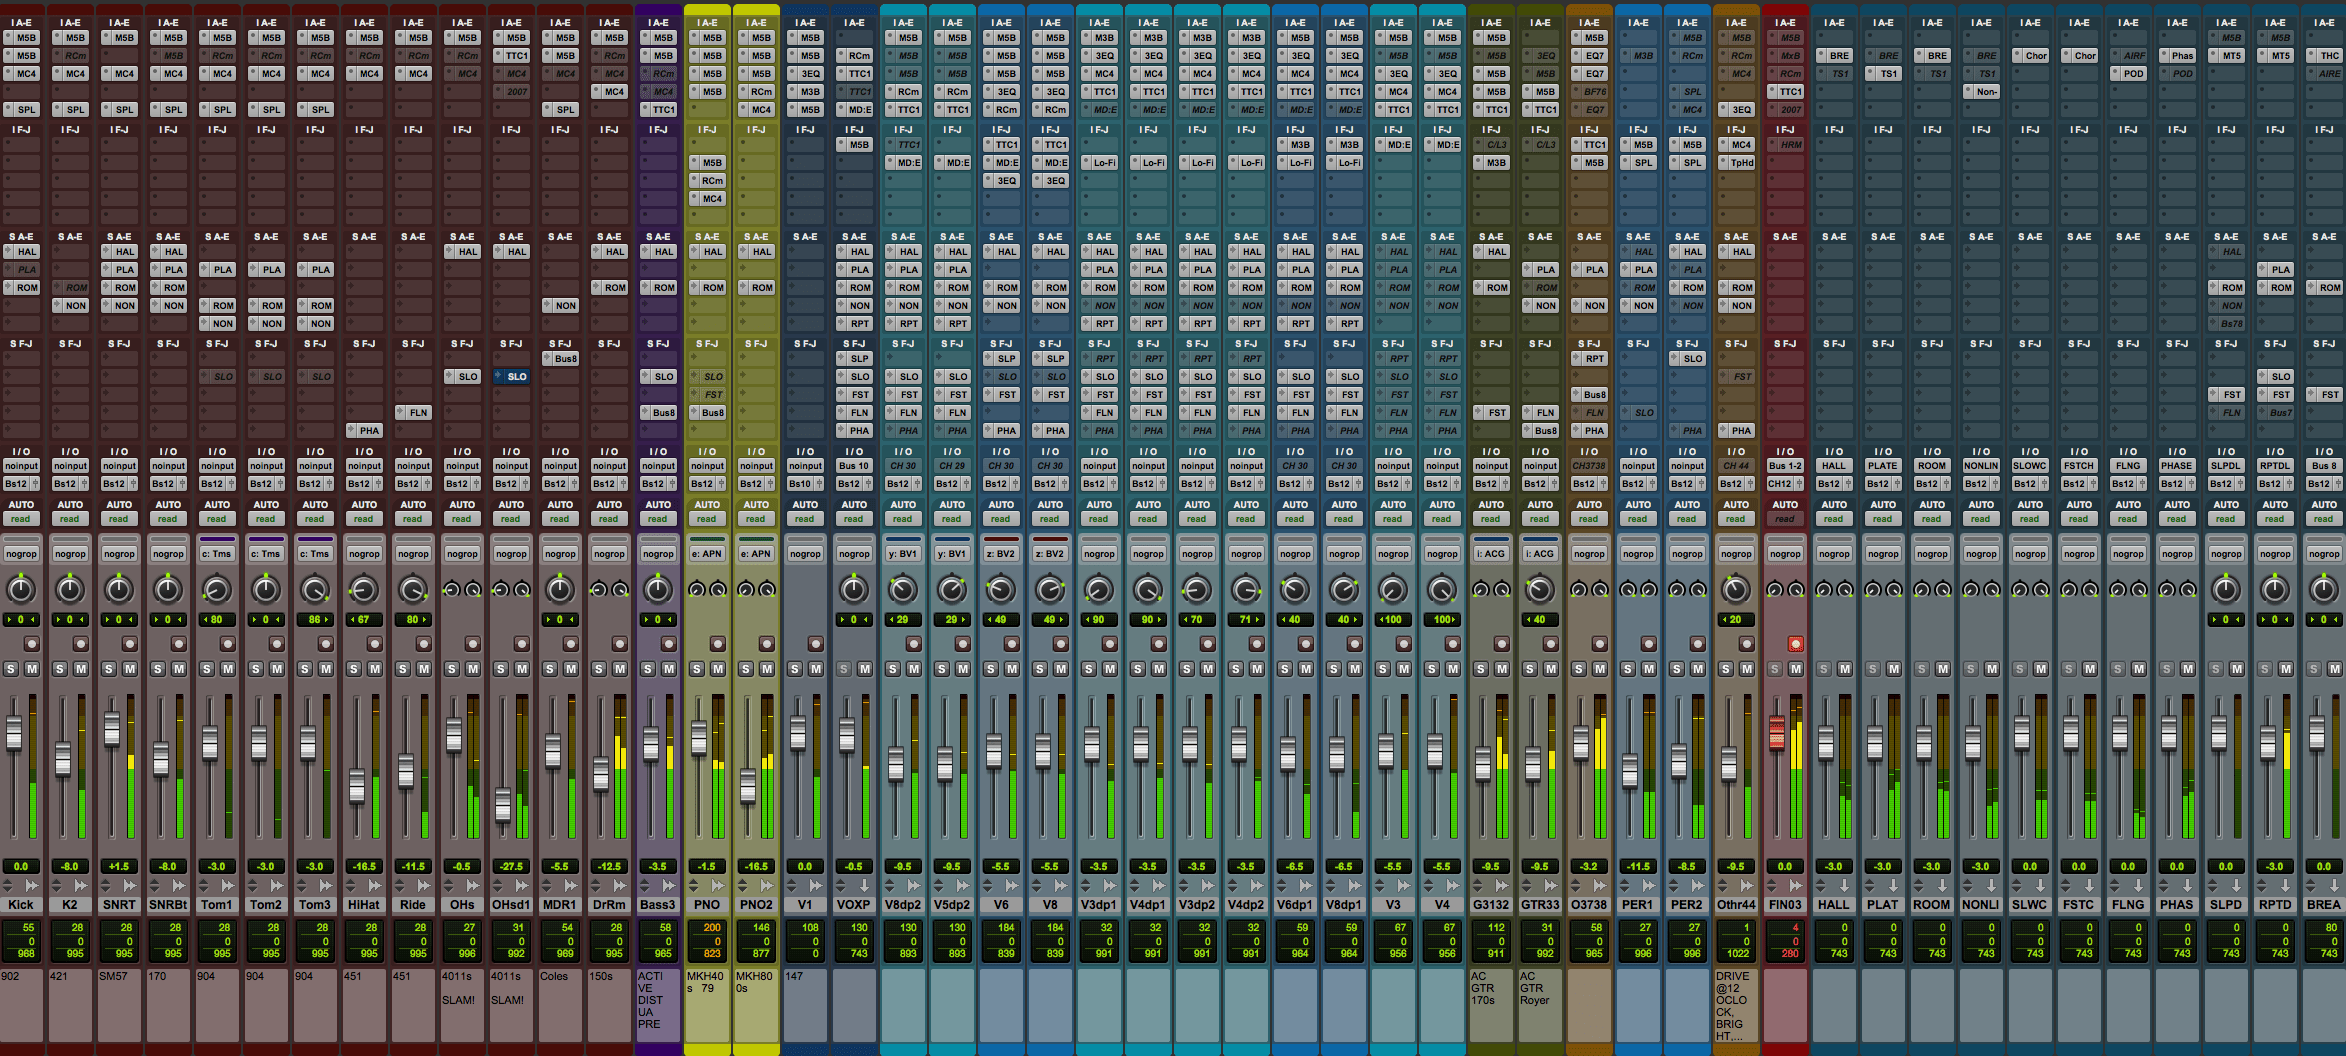Click the DrRm track name button

pyautogui.click(x=610, y=903)
